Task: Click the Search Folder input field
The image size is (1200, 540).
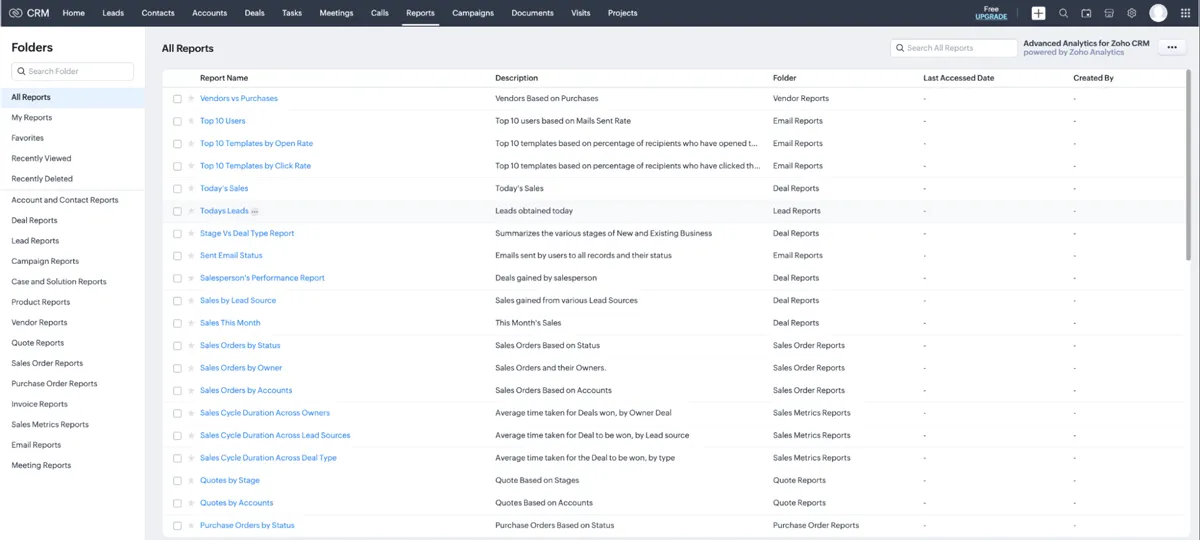Action: 72,71
